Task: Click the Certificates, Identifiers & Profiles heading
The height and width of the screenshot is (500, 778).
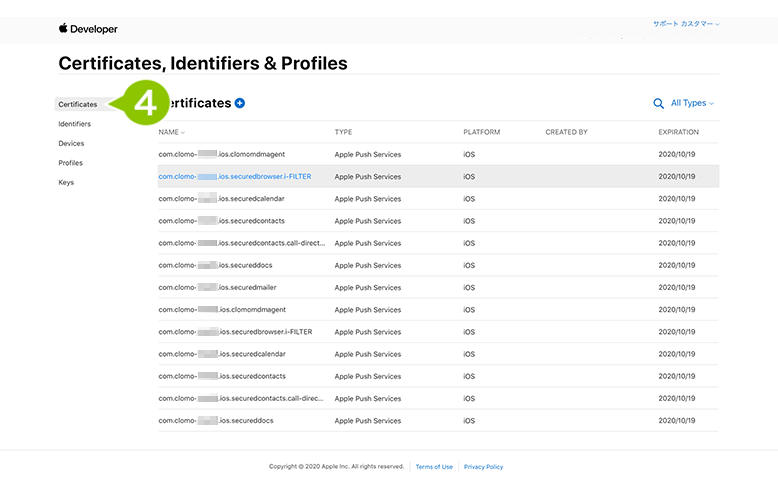Action: point(203,63)
